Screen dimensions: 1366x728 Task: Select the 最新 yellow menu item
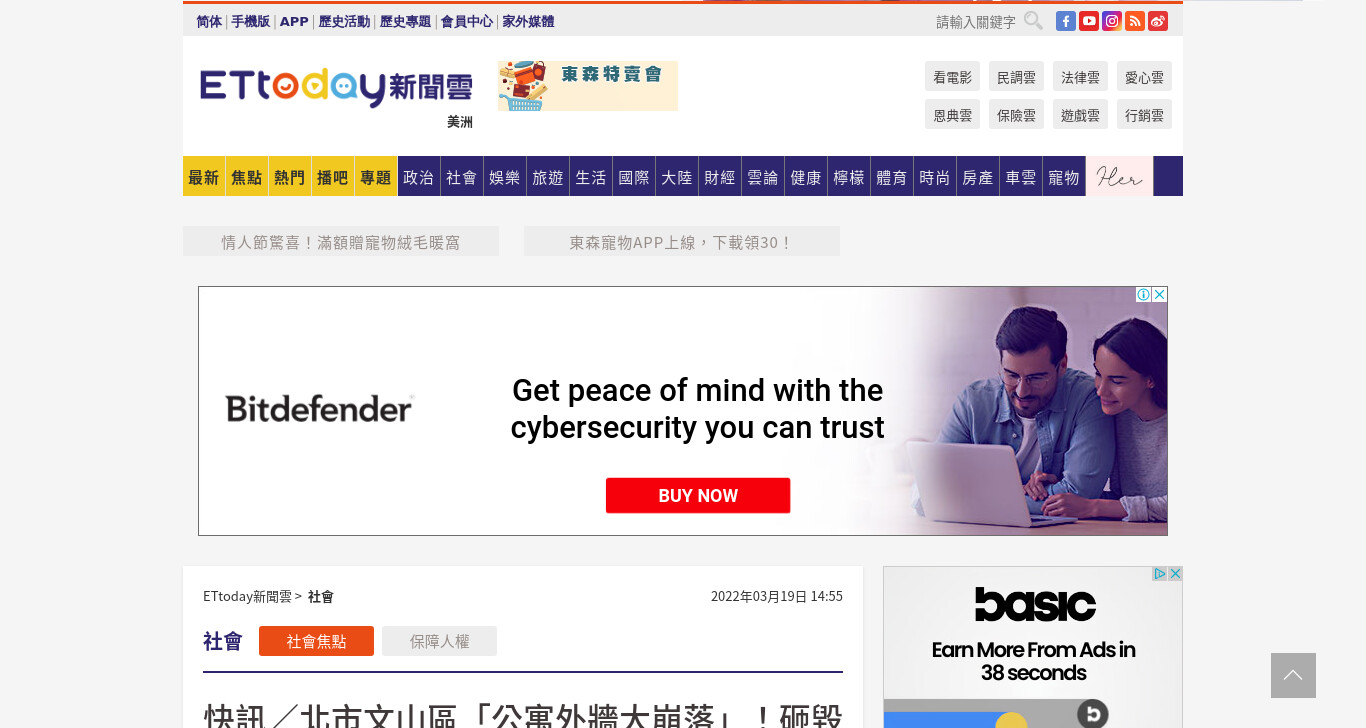click(204, 176)
